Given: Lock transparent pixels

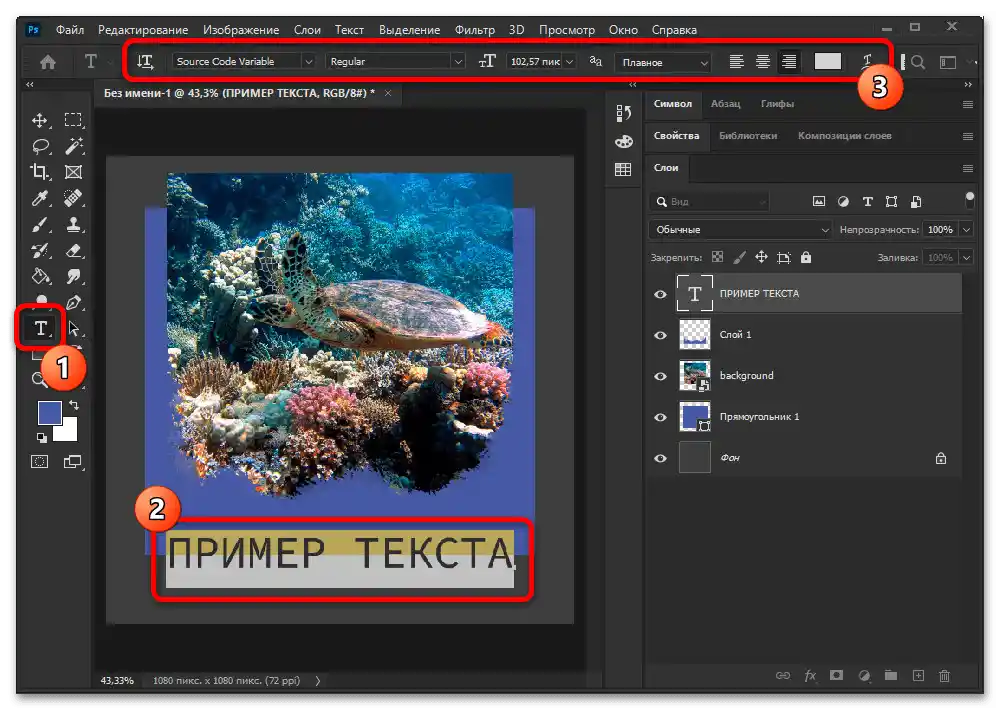Looking at the screenshot, I should pyautogui.click(x=717, y=257).
